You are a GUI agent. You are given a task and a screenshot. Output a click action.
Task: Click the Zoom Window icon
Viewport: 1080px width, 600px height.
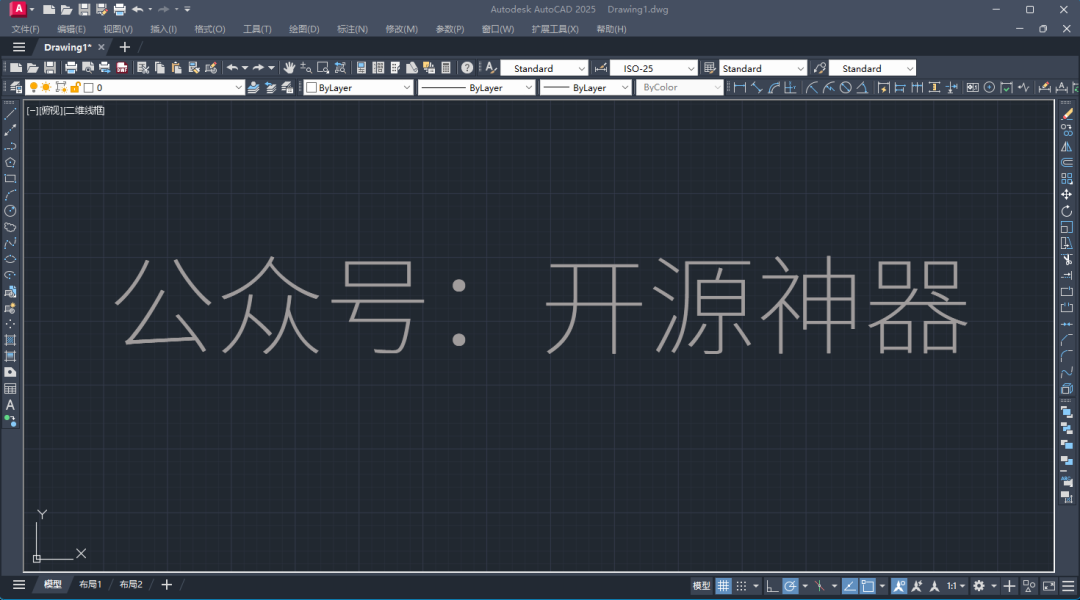(323, 68)
